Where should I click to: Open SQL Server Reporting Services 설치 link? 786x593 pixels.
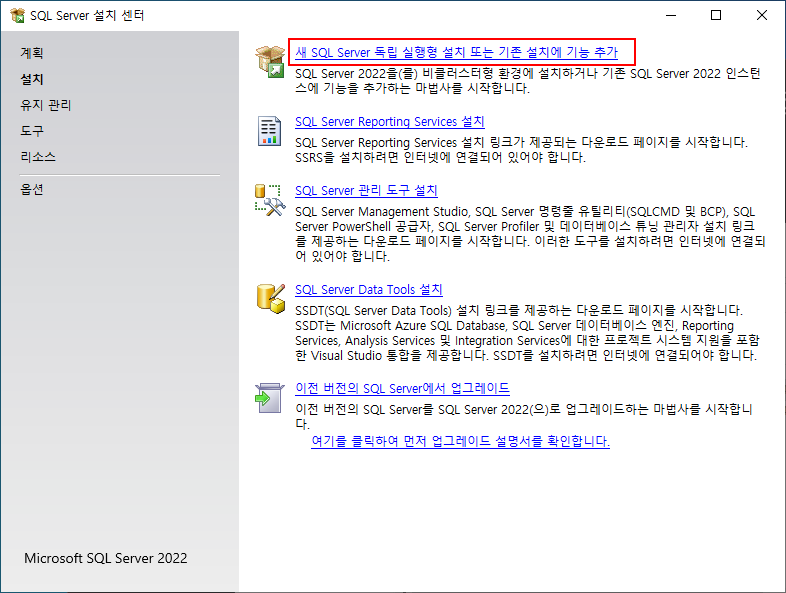(x=389, y=121)
